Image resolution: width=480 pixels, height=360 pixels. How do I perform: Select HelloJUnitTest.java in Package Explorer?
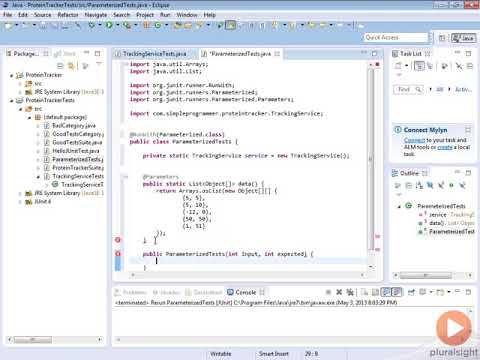(x=75, y=151)
